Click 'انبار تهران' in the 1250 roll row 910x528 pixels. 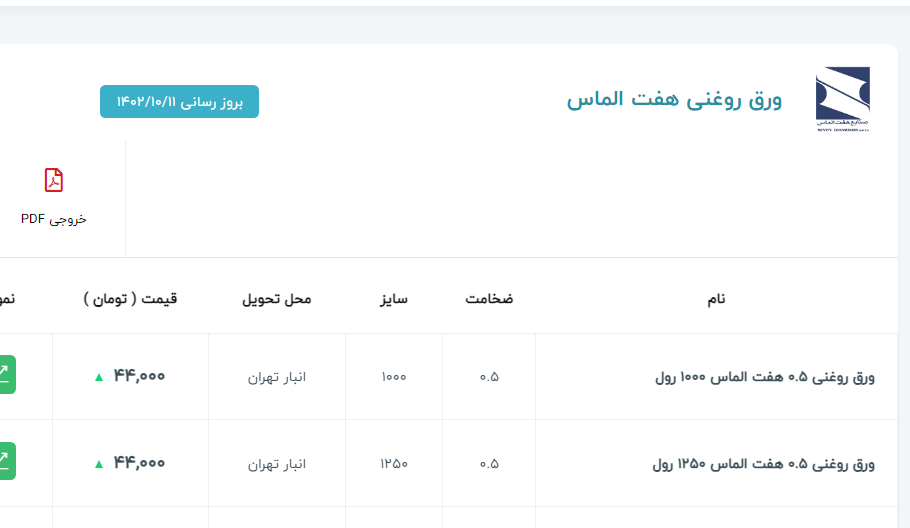tap(277, 464)
